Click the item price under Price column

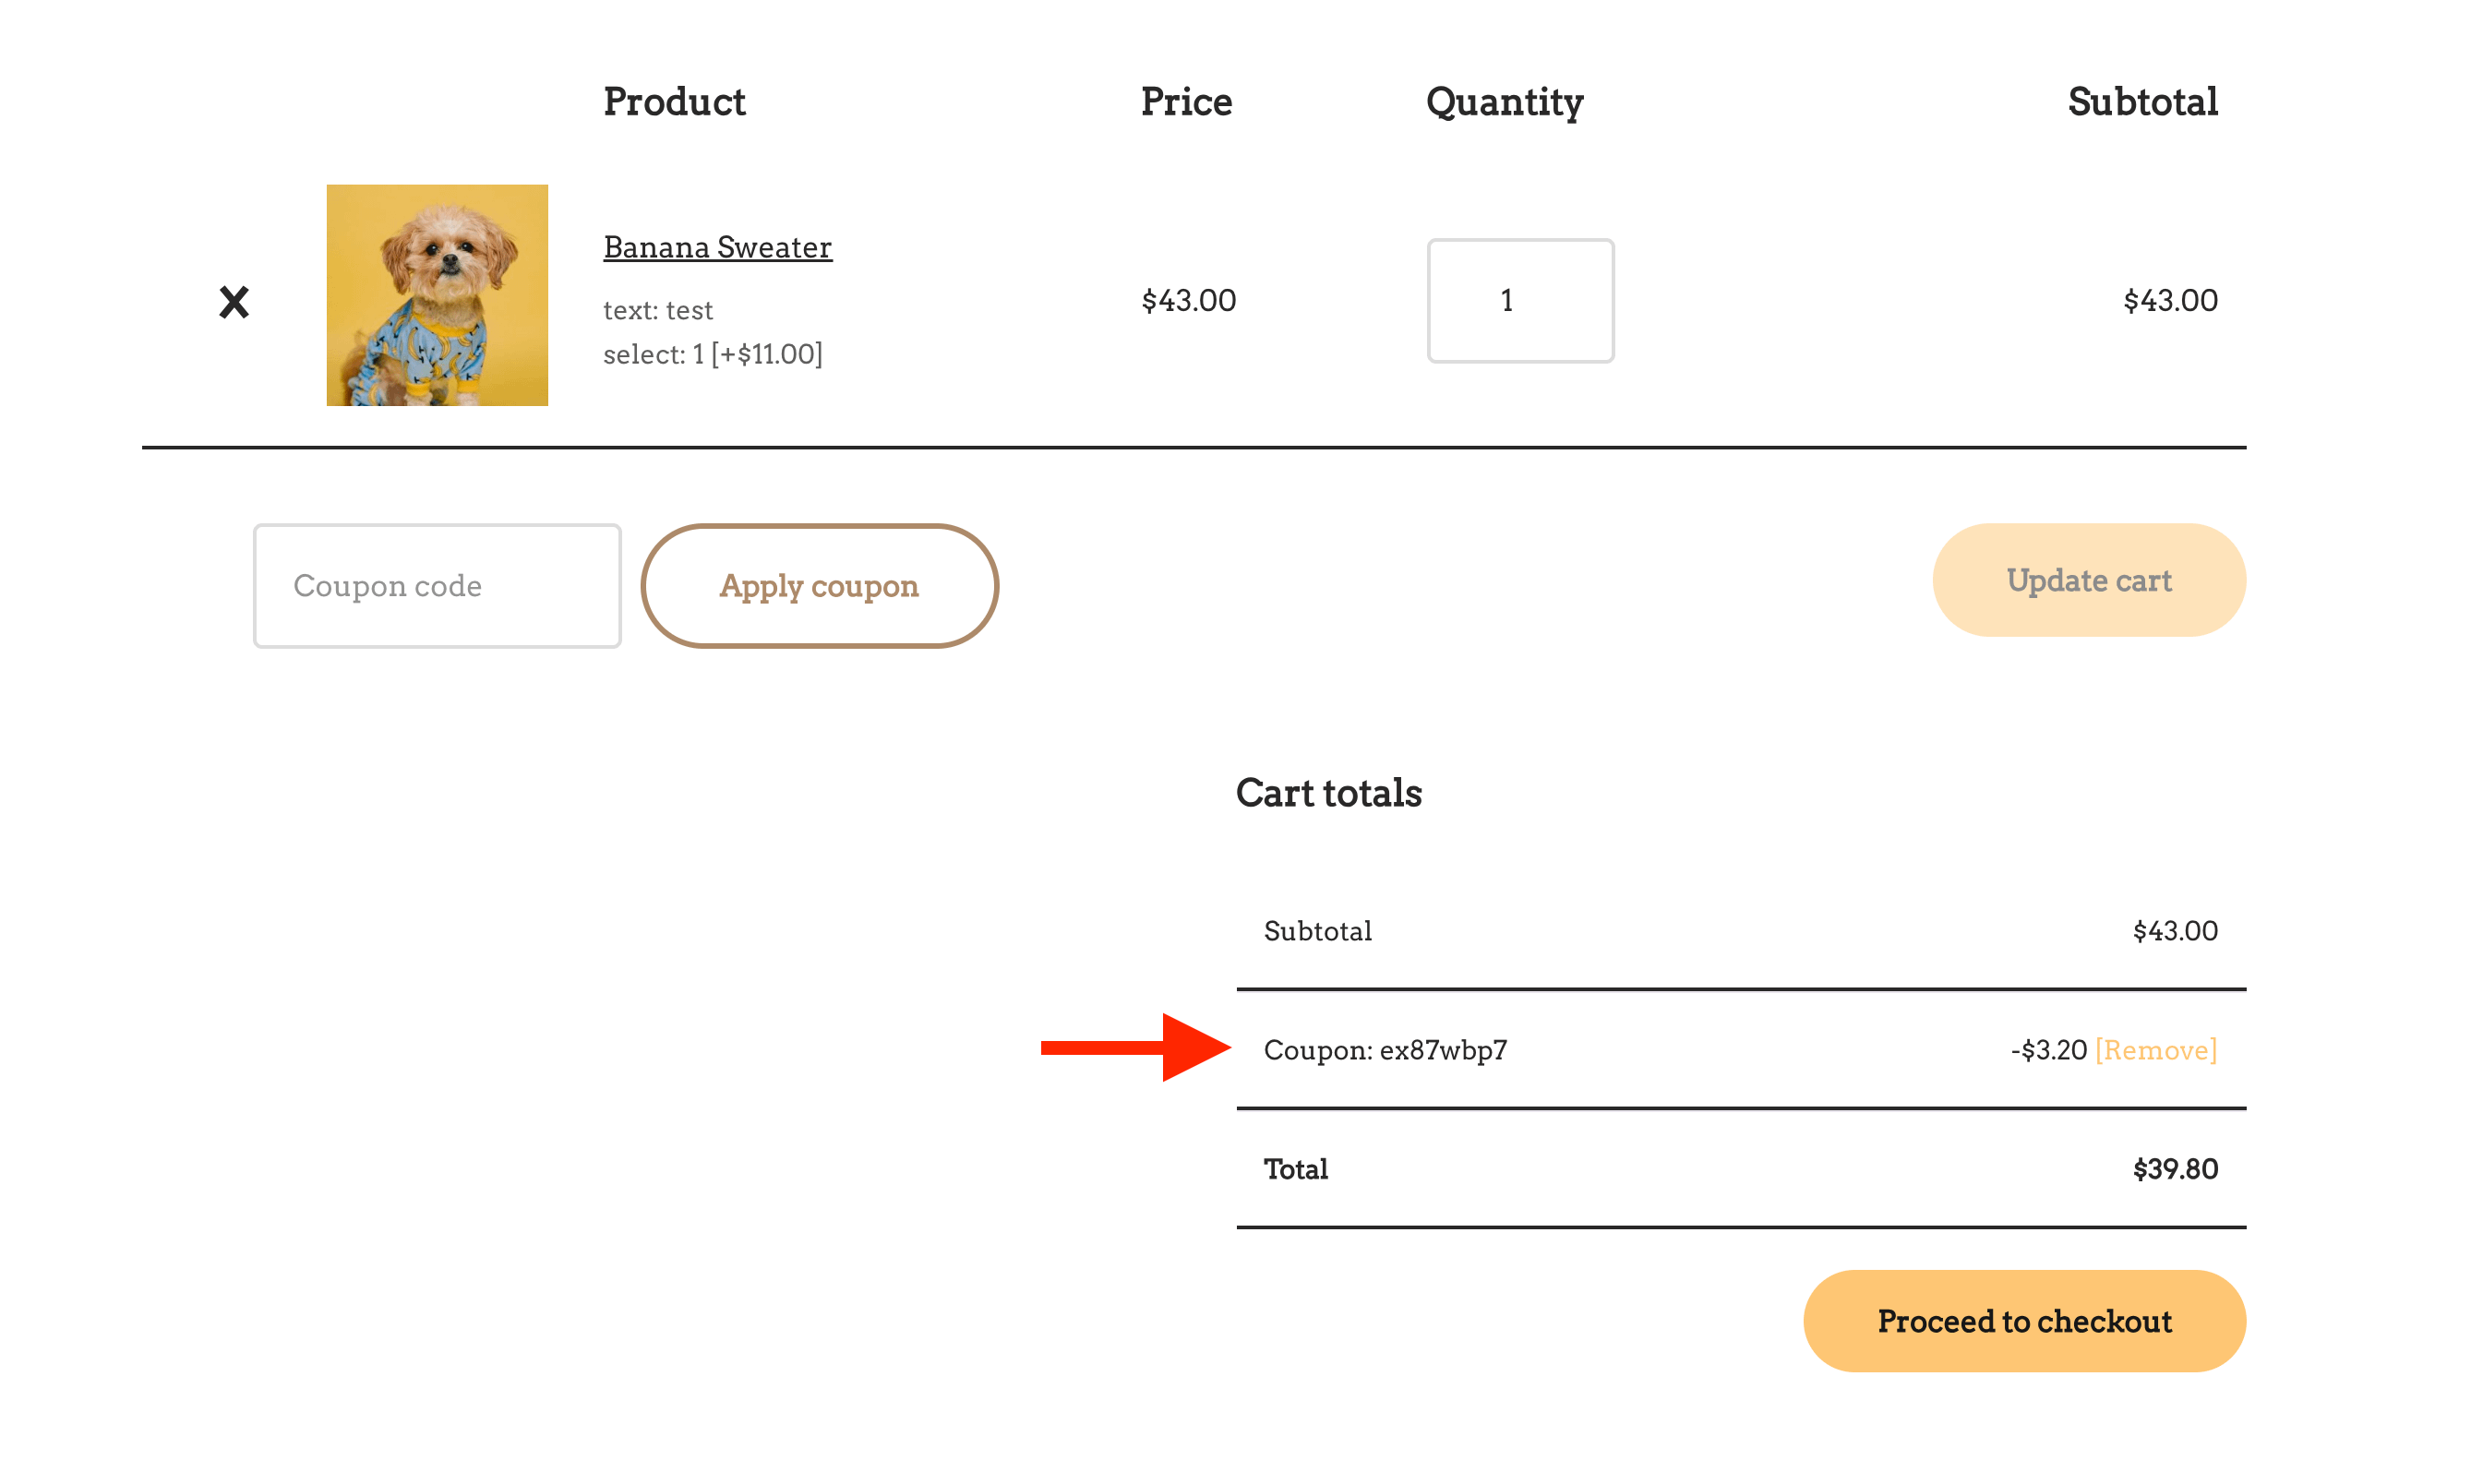[x=1188, y=300]
